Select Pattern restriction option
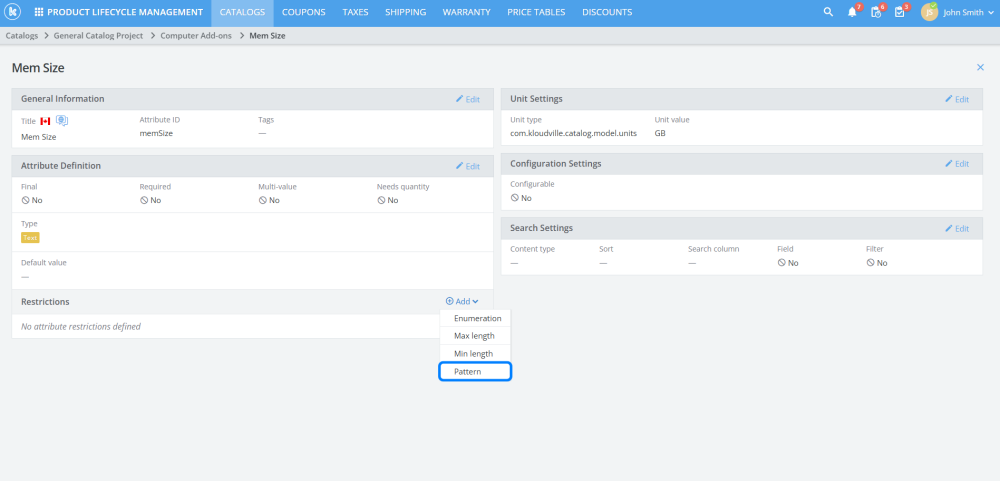 [475, 371]
